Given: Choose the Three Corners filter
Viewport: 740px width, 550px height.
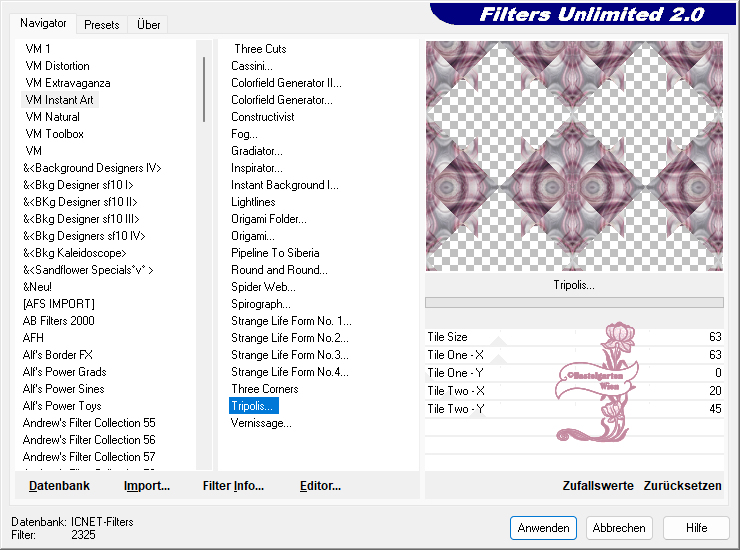Looking at the screenshot, I should (x=265, y=389).
